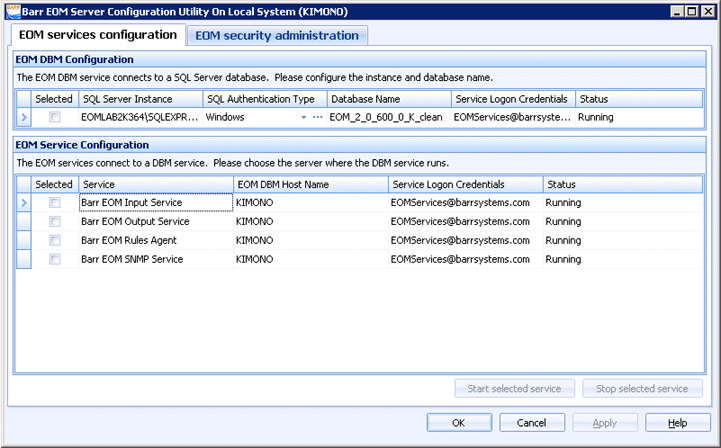
Task: Click the SQL Authentication Type column header
Action: 265,99
